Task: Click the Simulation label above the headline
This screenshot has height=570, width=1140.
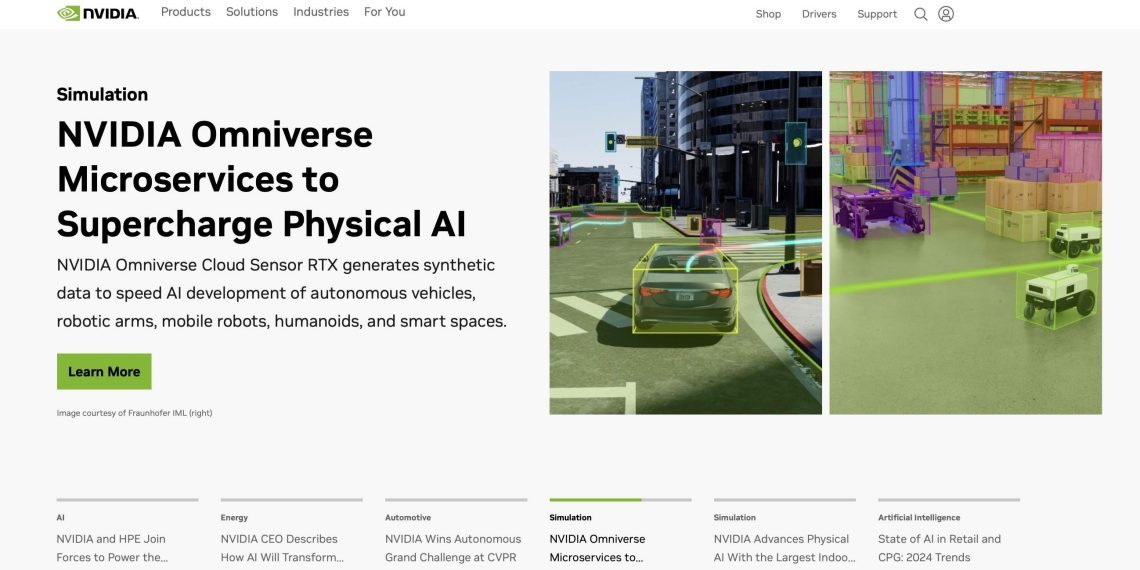Action: click(x=103, y=95)
